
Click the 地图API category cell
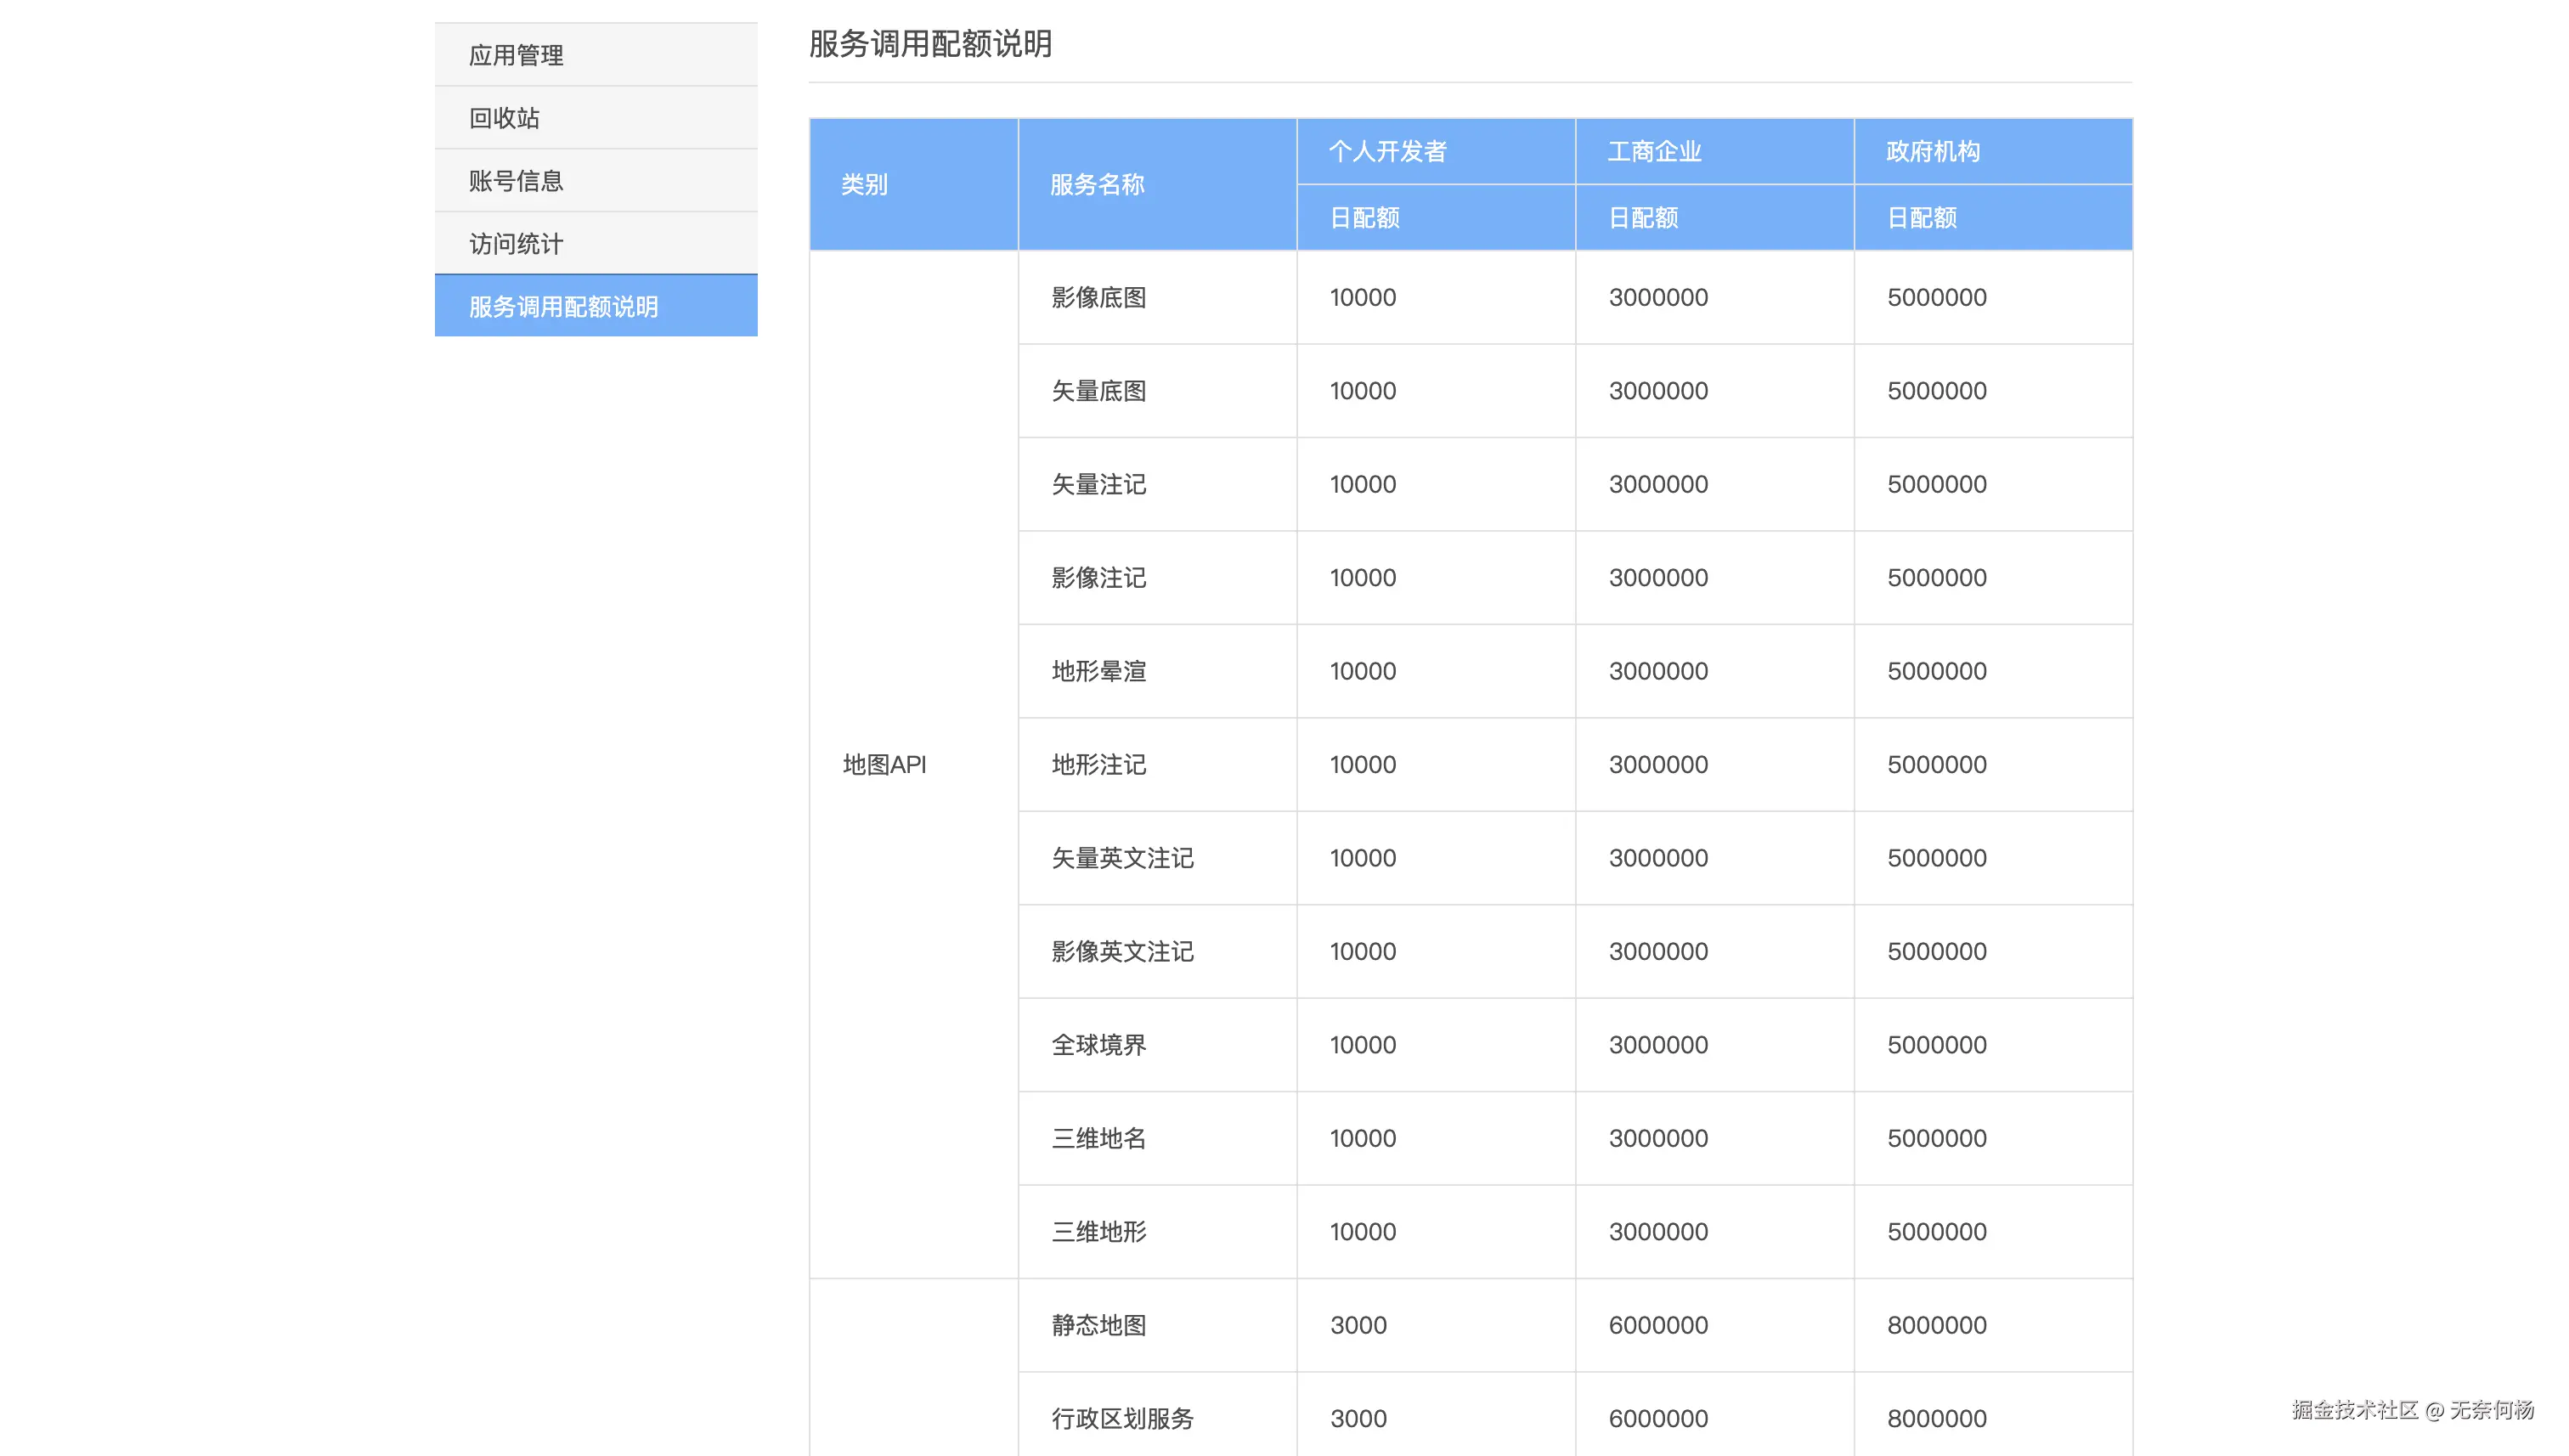pyautogui.click(x=884, y=765)
